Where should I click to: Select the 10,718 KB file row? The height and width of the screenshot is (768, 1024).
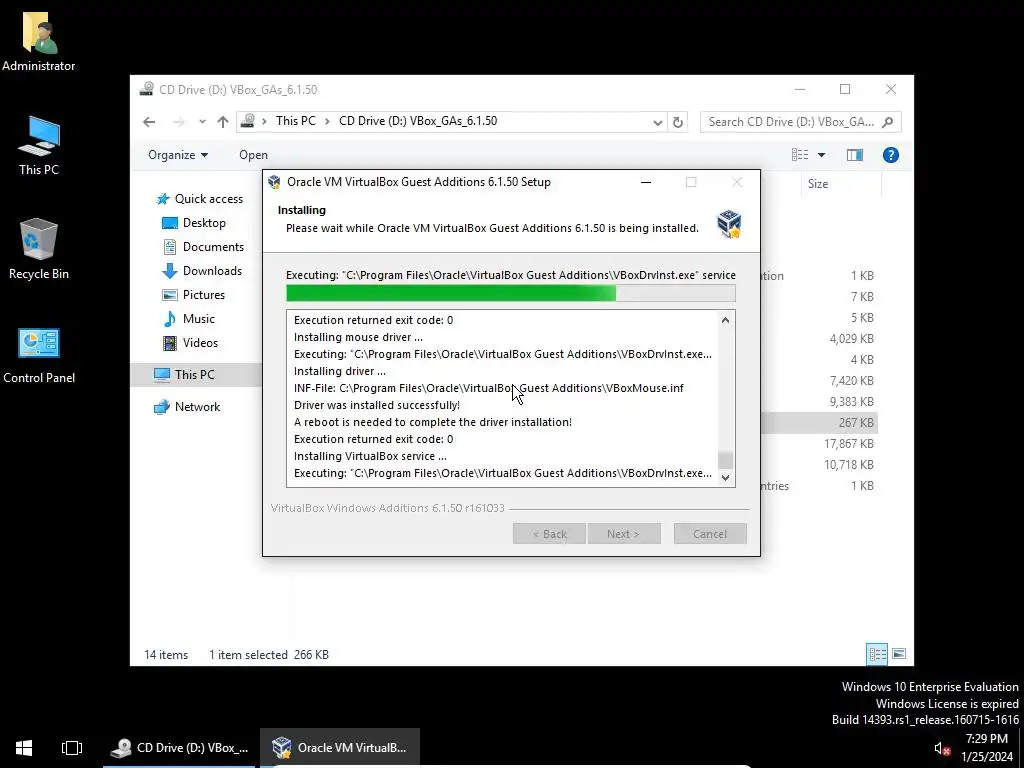pos(818,464)
